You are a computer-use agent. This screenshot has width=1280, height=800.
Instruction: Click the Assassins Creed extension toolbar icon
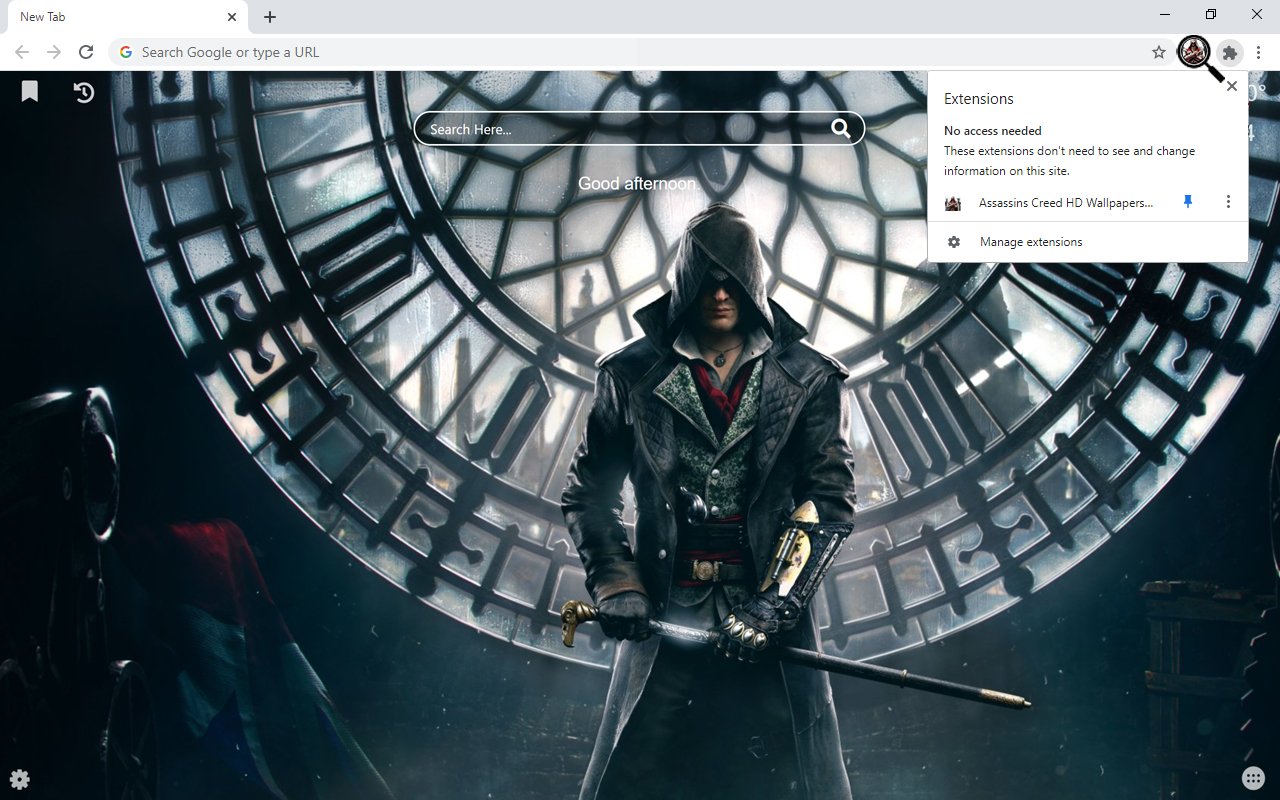point(1194,52)
